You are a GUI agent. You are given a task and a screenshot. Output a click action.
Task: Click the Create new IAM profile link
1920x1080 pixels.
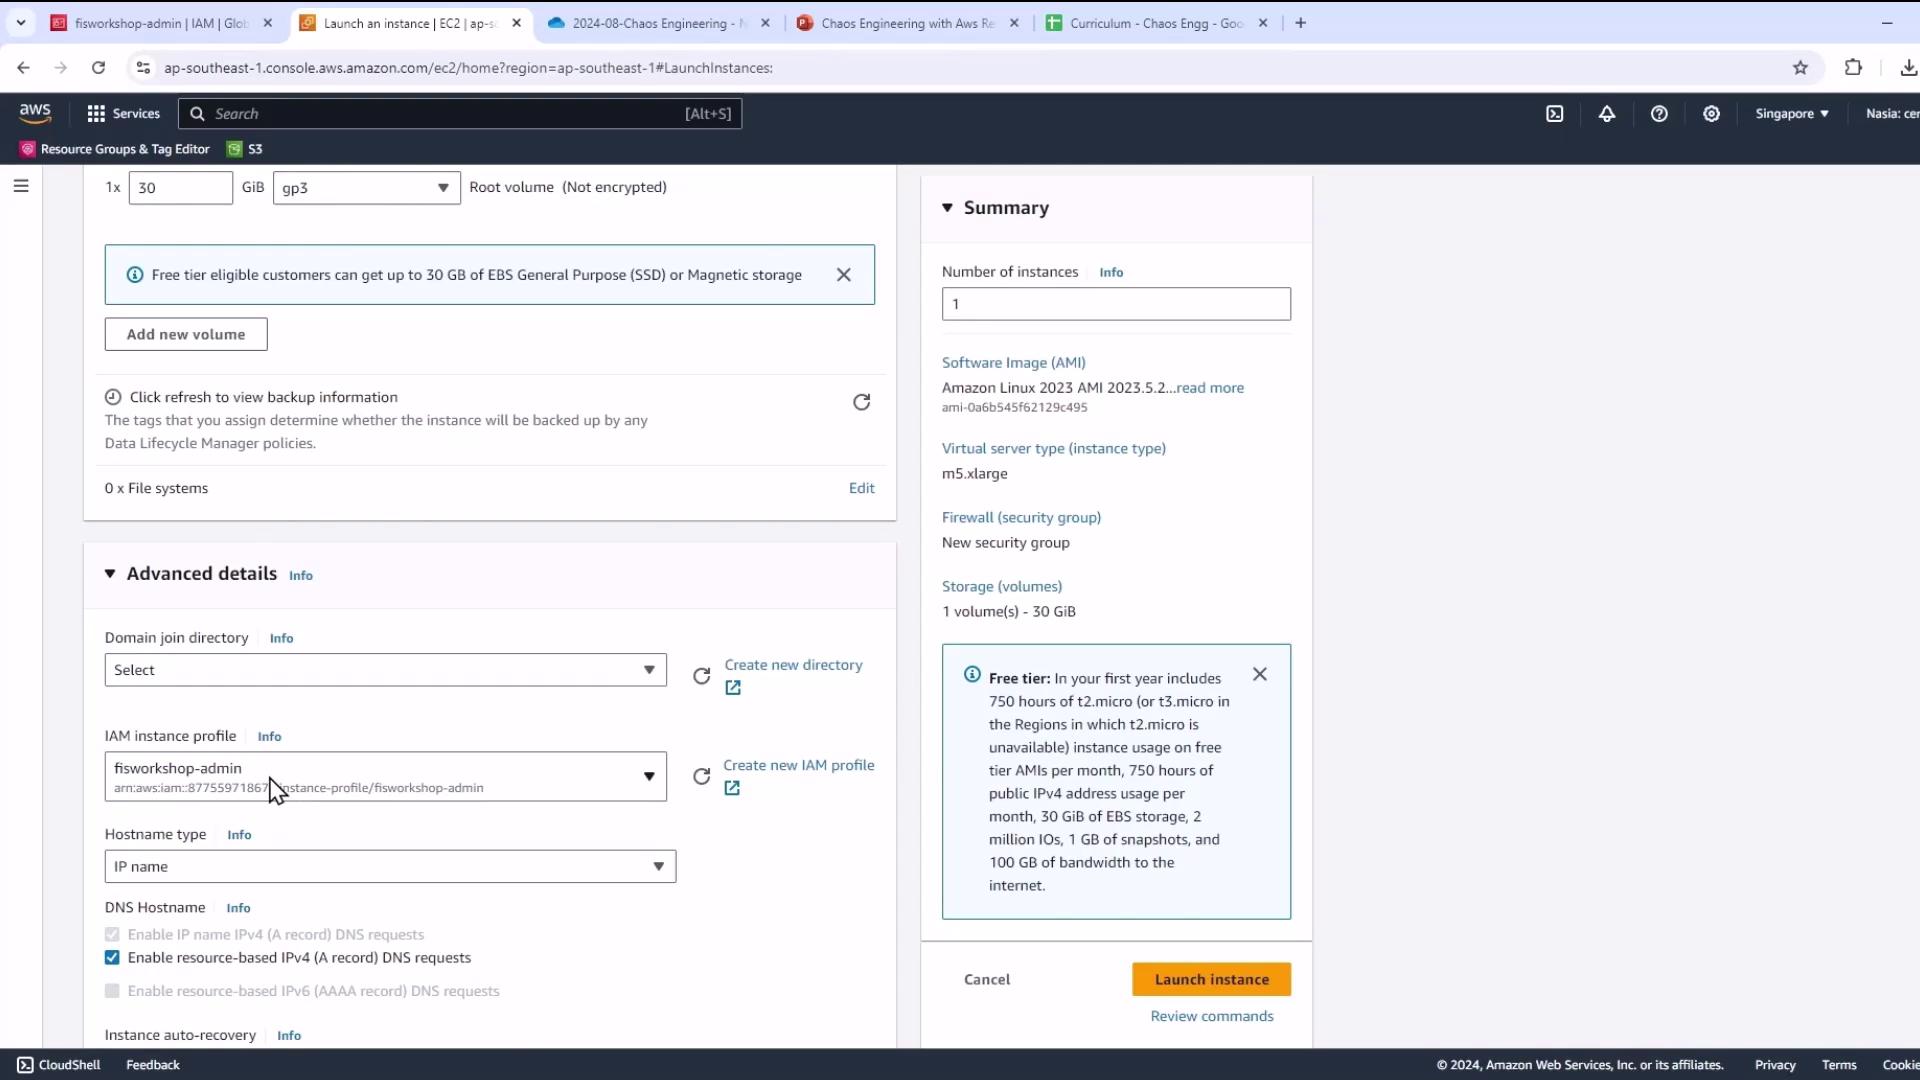click(x=798, y=766)
